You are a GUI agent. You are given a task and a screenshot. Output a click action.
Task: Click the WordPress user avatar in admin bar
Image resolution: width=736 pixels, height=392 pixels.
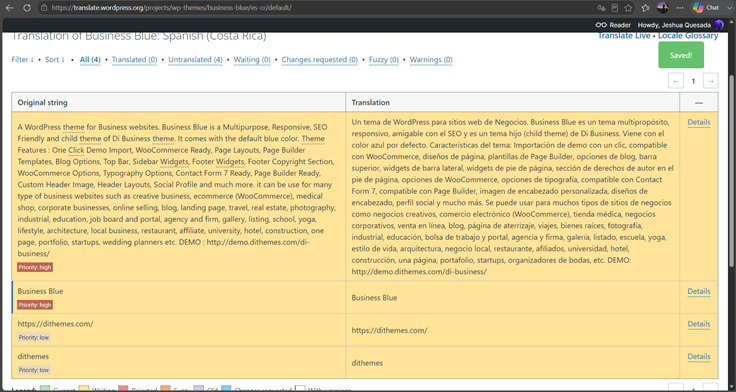(719, 25)
